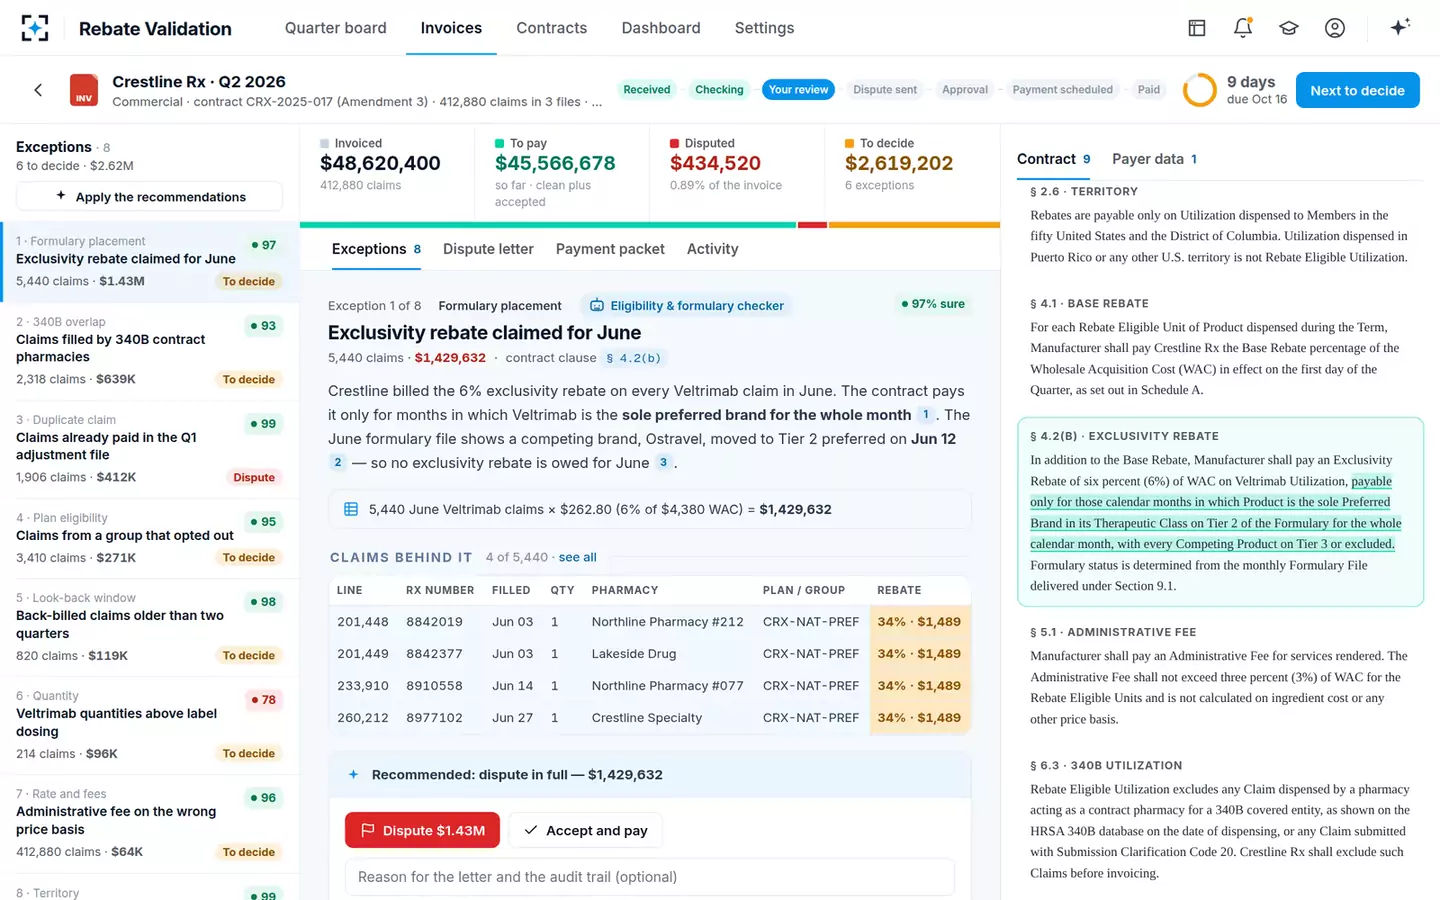Open citation reference 1 in the explanation

pos(926,414)
